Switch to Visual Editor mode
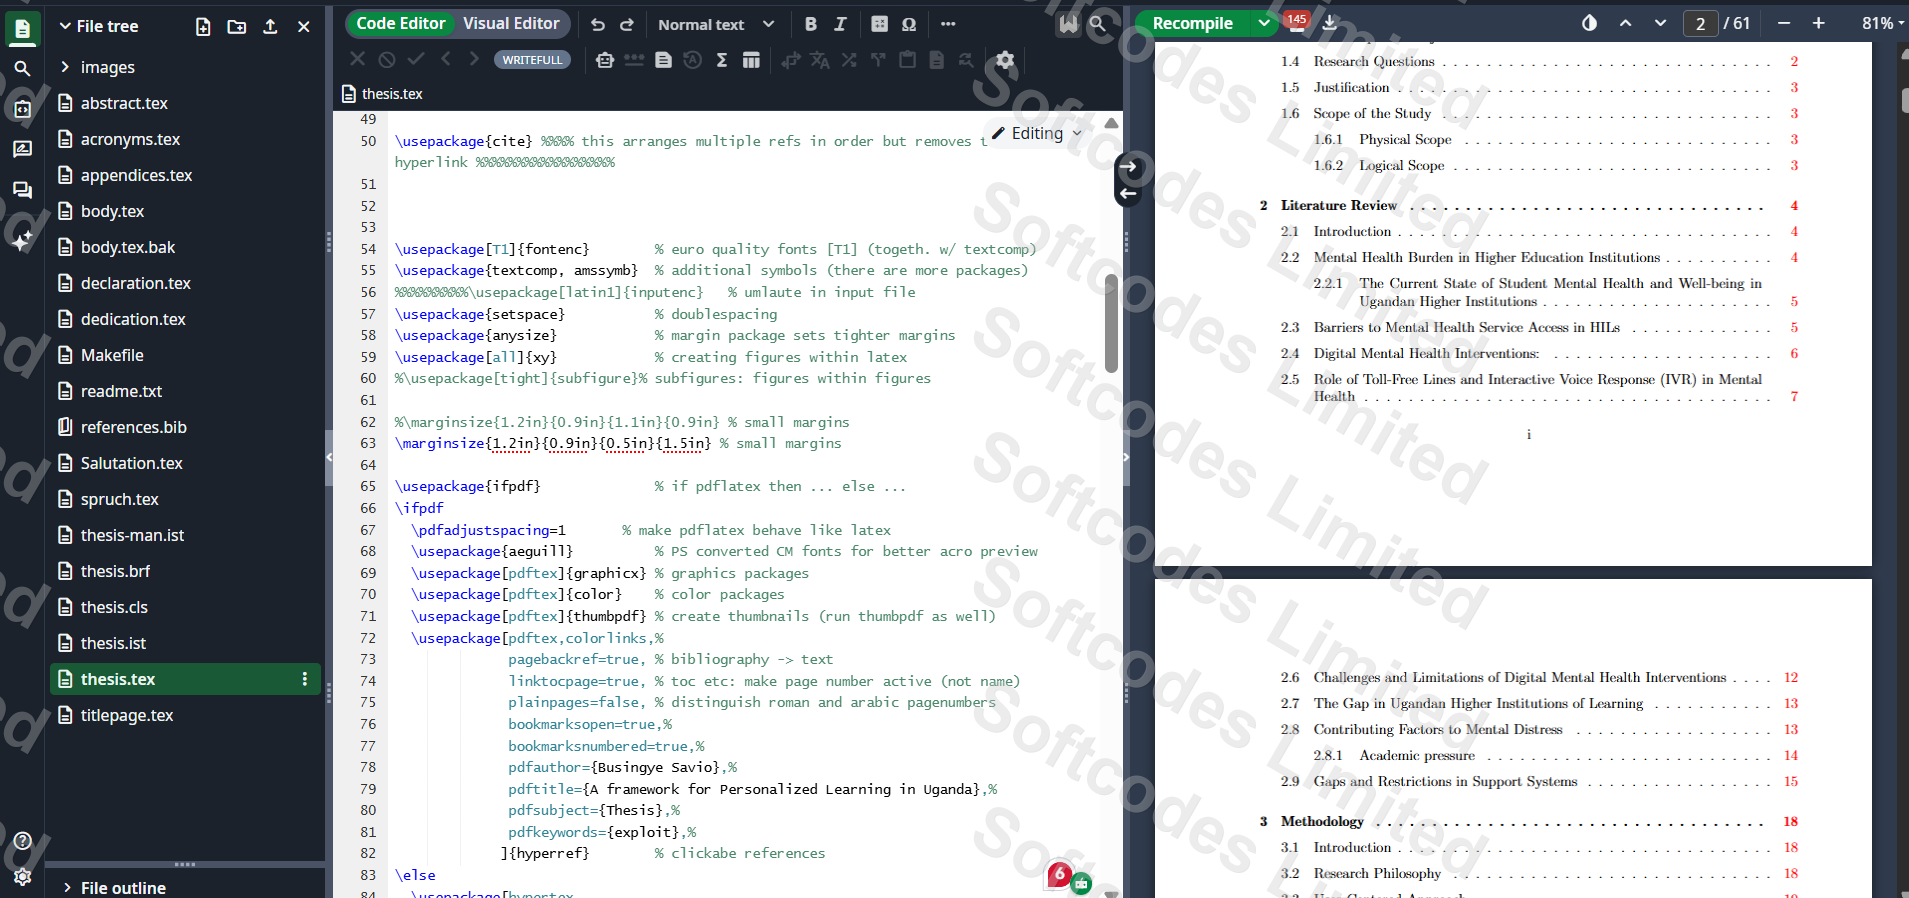The image size is (1909, 898). pos(511,23)
